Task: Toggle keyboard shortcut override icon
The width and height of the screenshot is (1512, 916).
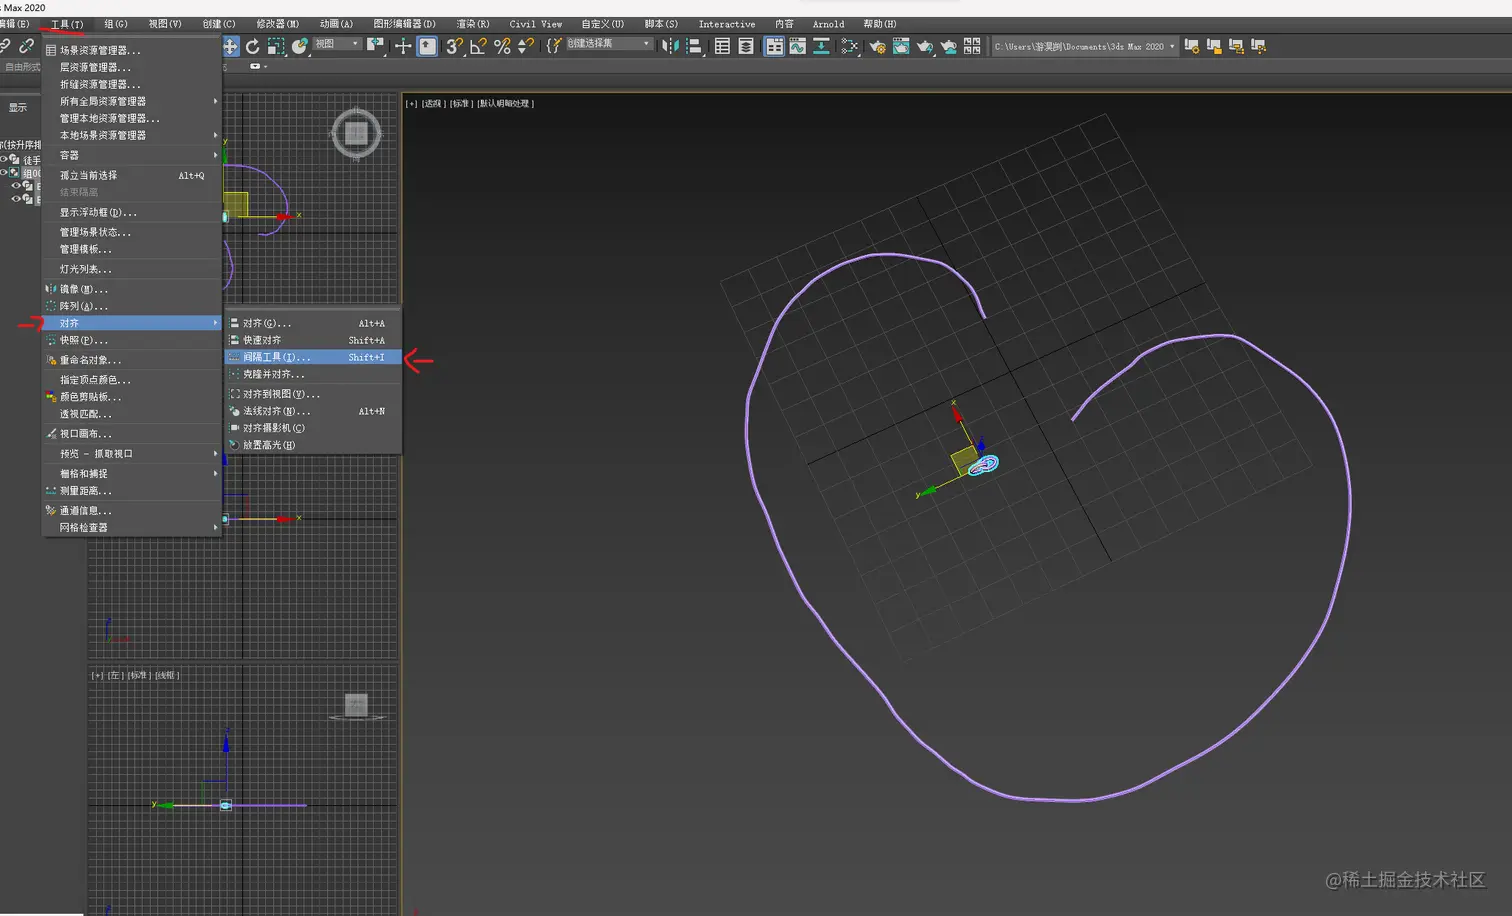Action: tap(427, 46)
